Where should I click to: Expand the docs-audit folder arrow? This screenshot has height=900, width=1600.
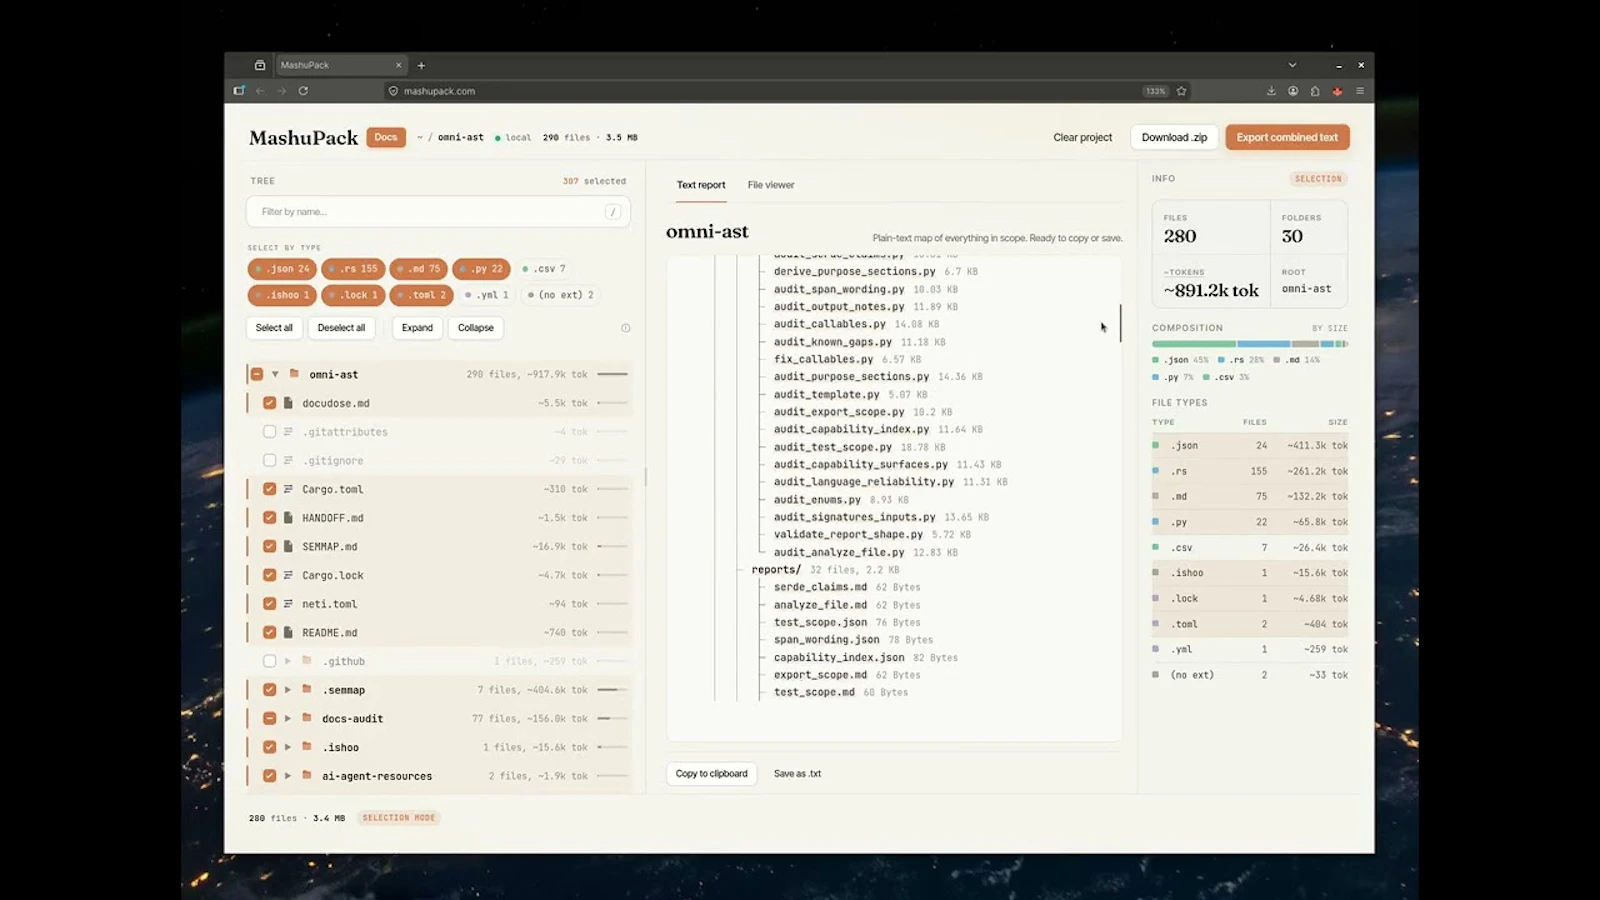pos(288,718)
